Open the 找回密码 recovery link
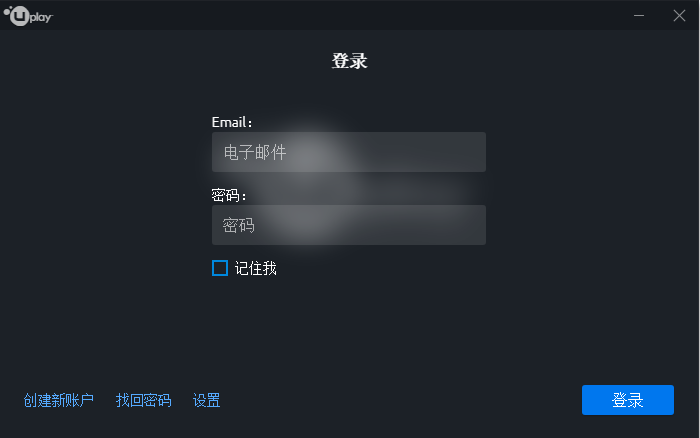The height and width of the screenshot is (438, 700). (144, 401)
